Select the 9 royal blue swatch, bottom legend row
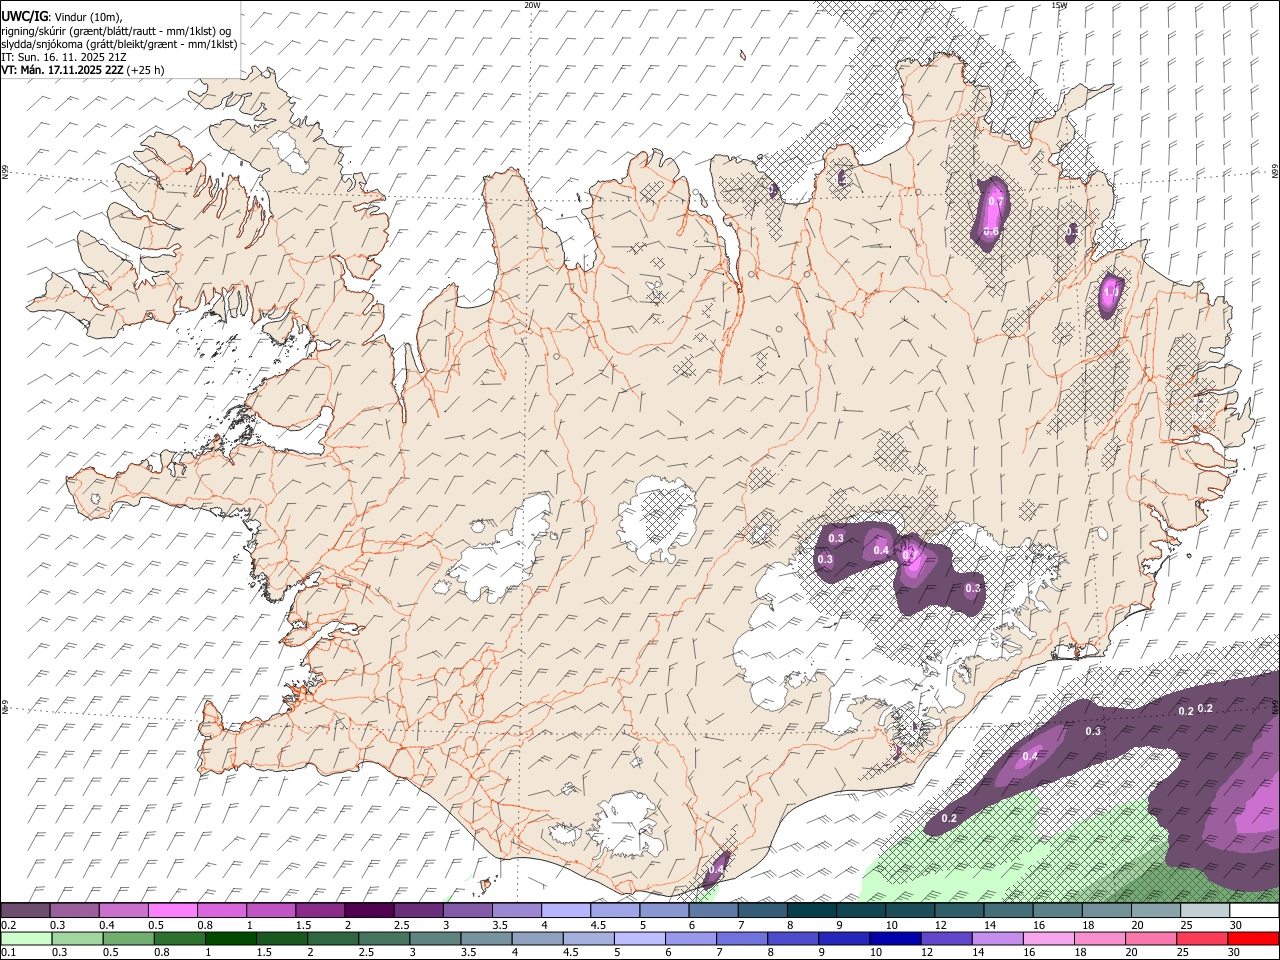The width and height of the screenshot is (1280, 960). [x=844, y=938]
